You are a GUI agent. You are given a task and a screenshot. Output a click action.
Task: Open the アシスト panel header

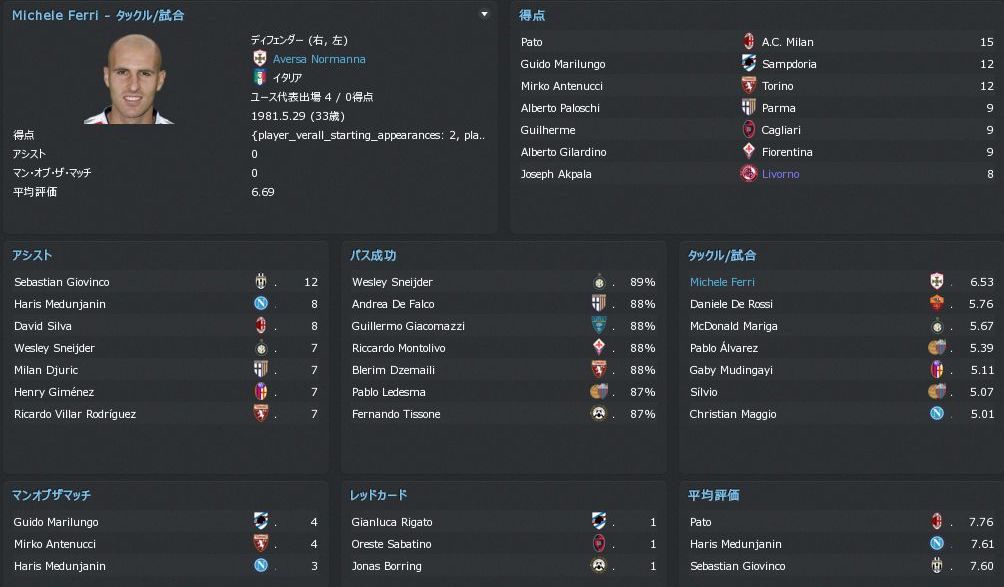point(33,256)
